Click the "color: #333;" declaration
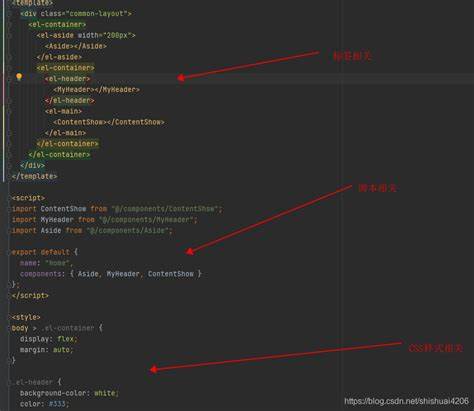 tap(45, 404)
